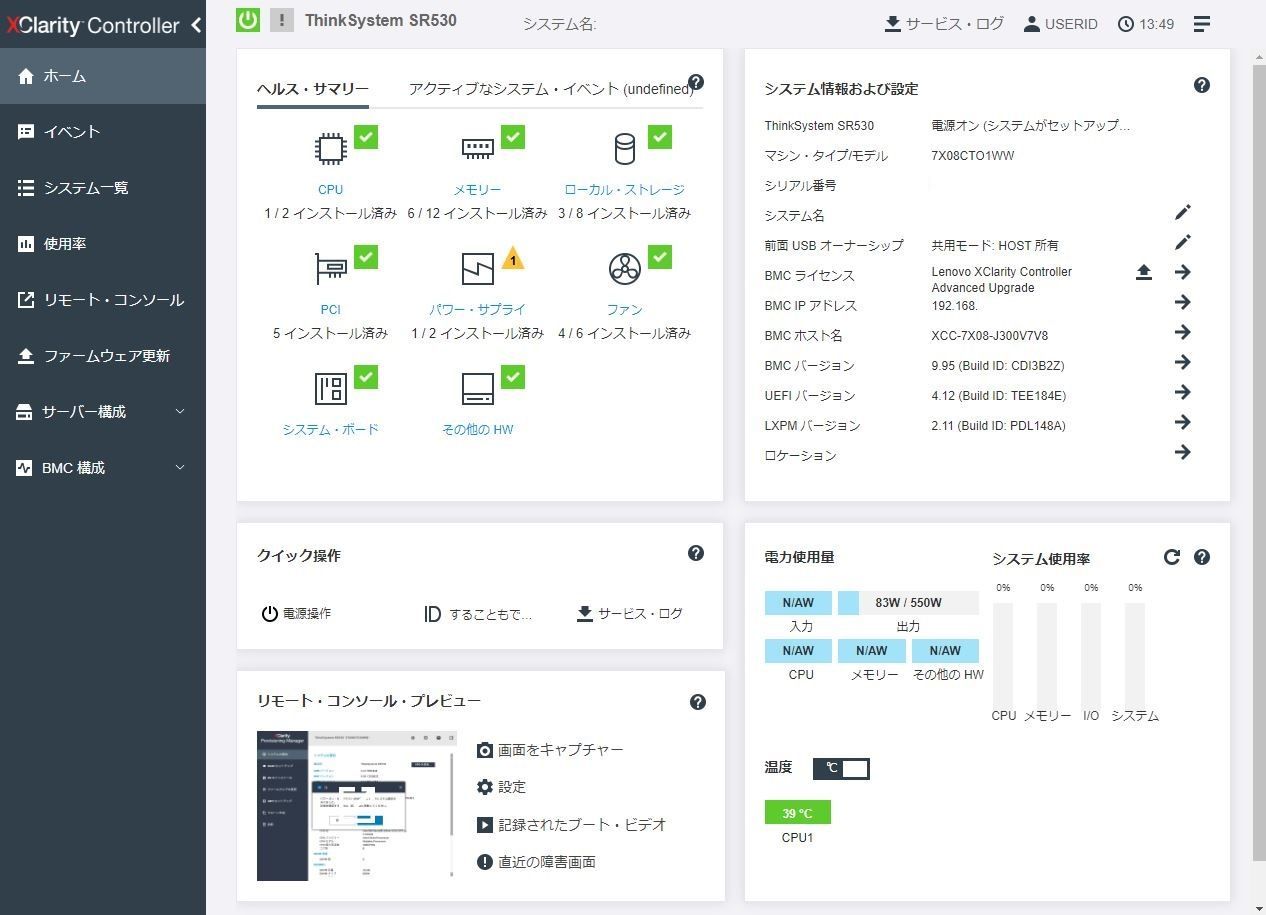
Task: Open the ローカル・ストレージ link
Action: coord(624,190)
